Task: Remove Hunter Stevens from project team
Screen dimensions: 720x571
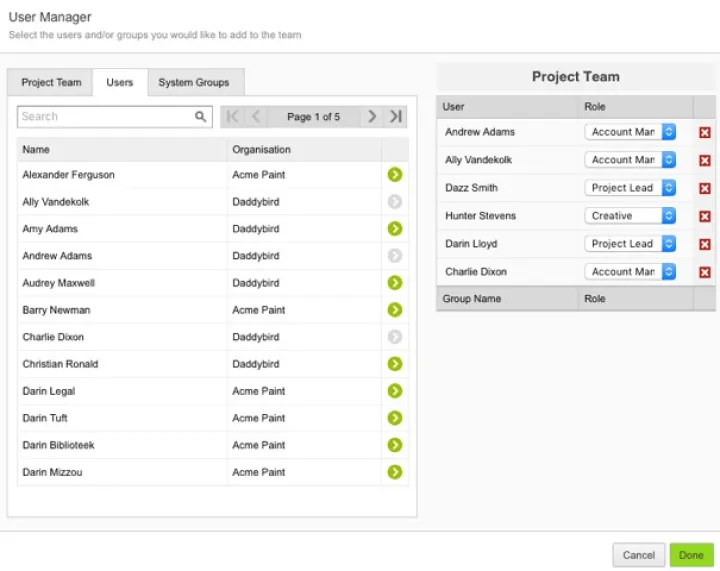Action: 704,216
